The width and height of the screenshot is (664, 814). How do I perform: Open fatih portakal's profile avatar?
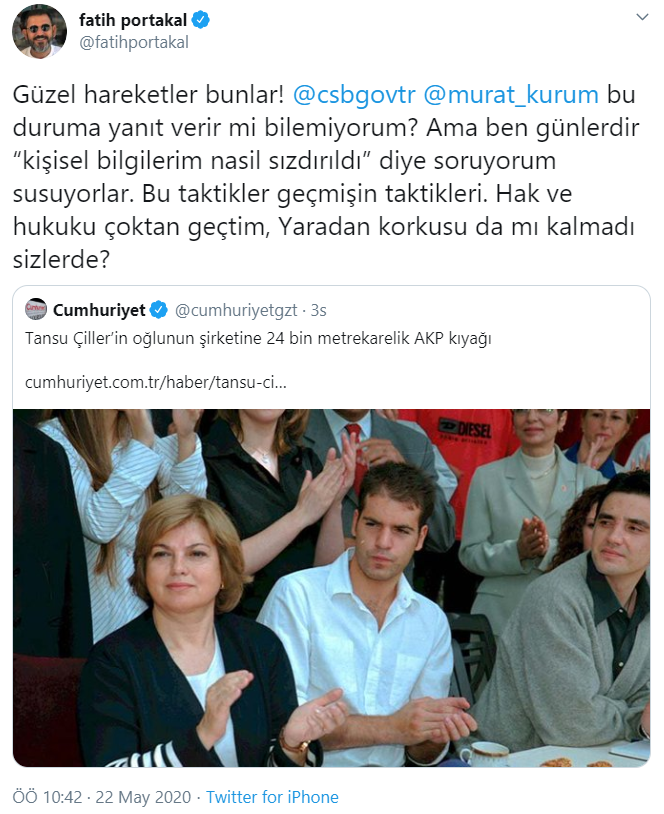(x=39, y=32)
